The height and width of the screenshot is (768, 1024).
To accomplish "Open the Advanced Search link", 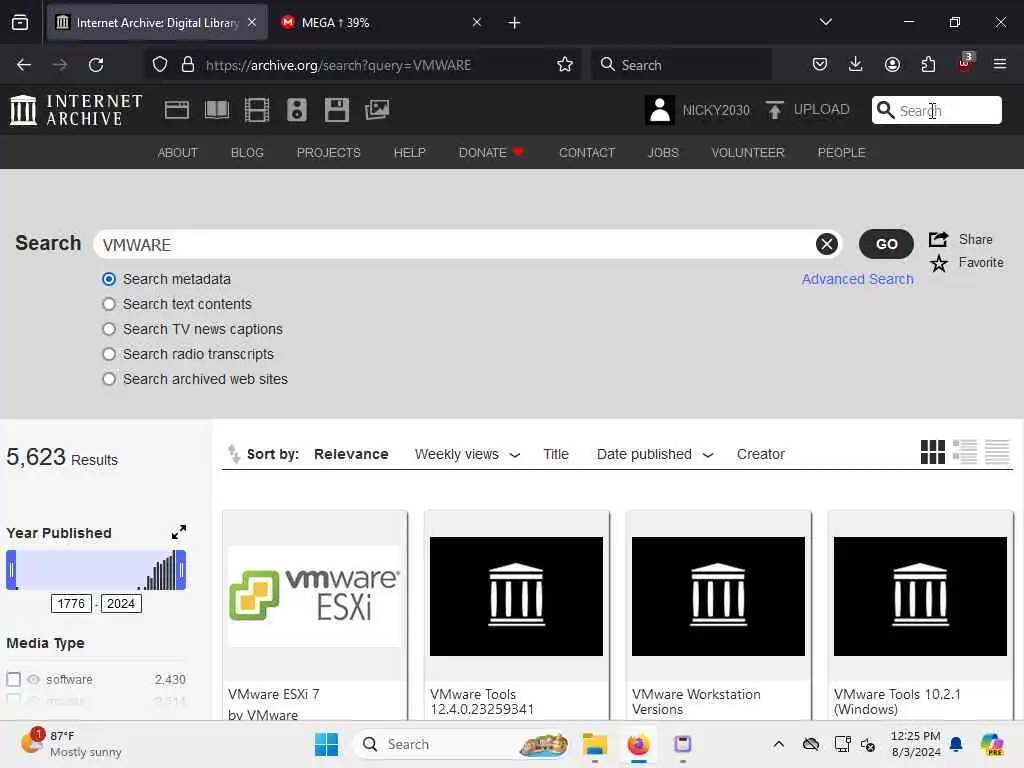I will click(857, 279).
